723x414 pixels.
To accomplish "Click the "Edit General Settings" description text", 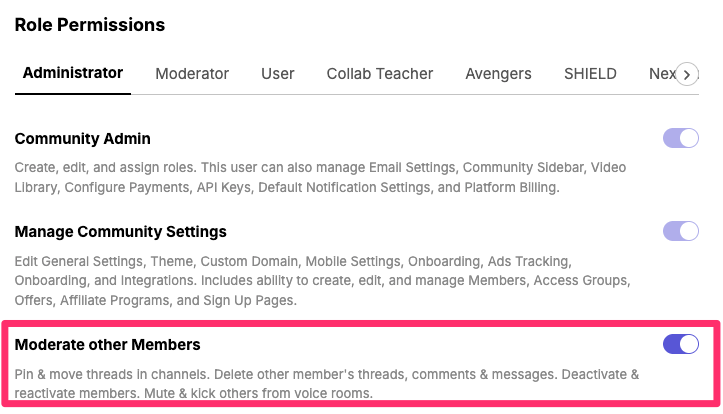I will click(80, 261).
